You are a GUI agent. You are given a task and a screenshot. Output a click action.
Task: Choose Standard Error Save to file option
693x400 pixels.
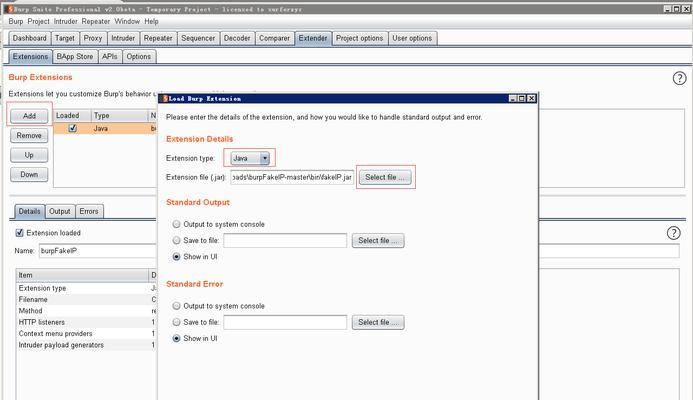(177, 322)
